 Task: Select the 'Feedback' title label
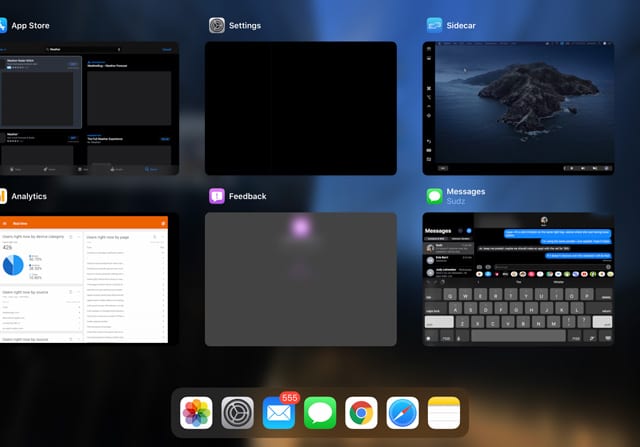(x=247, y=196)
